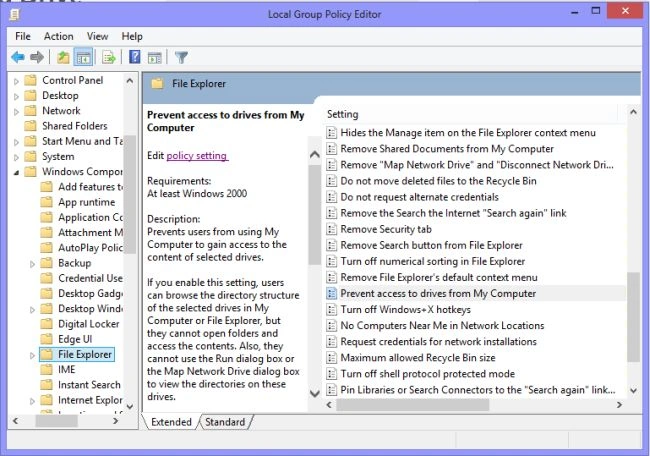Viewport: 650px width, 456px height.
Task: Click settings list vertical scrollbar down arrow
Action: tap(633, 390)
